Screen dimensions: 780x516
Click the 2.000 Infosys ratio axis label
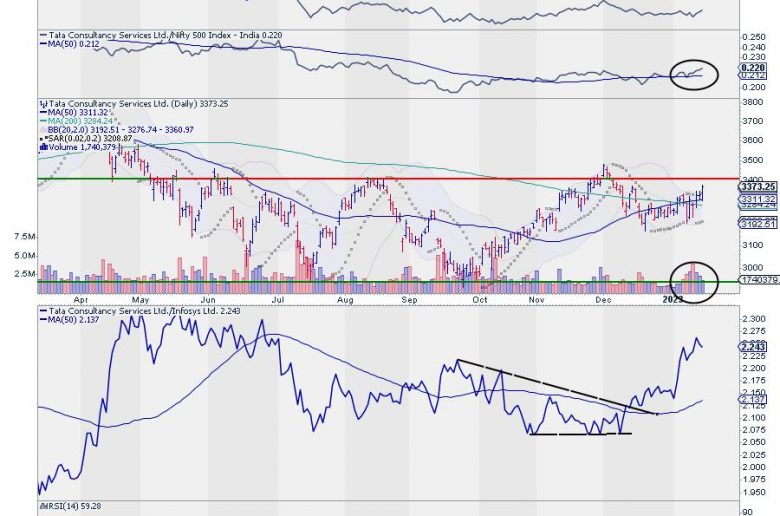pyautogui.click(x=754, y=467)
